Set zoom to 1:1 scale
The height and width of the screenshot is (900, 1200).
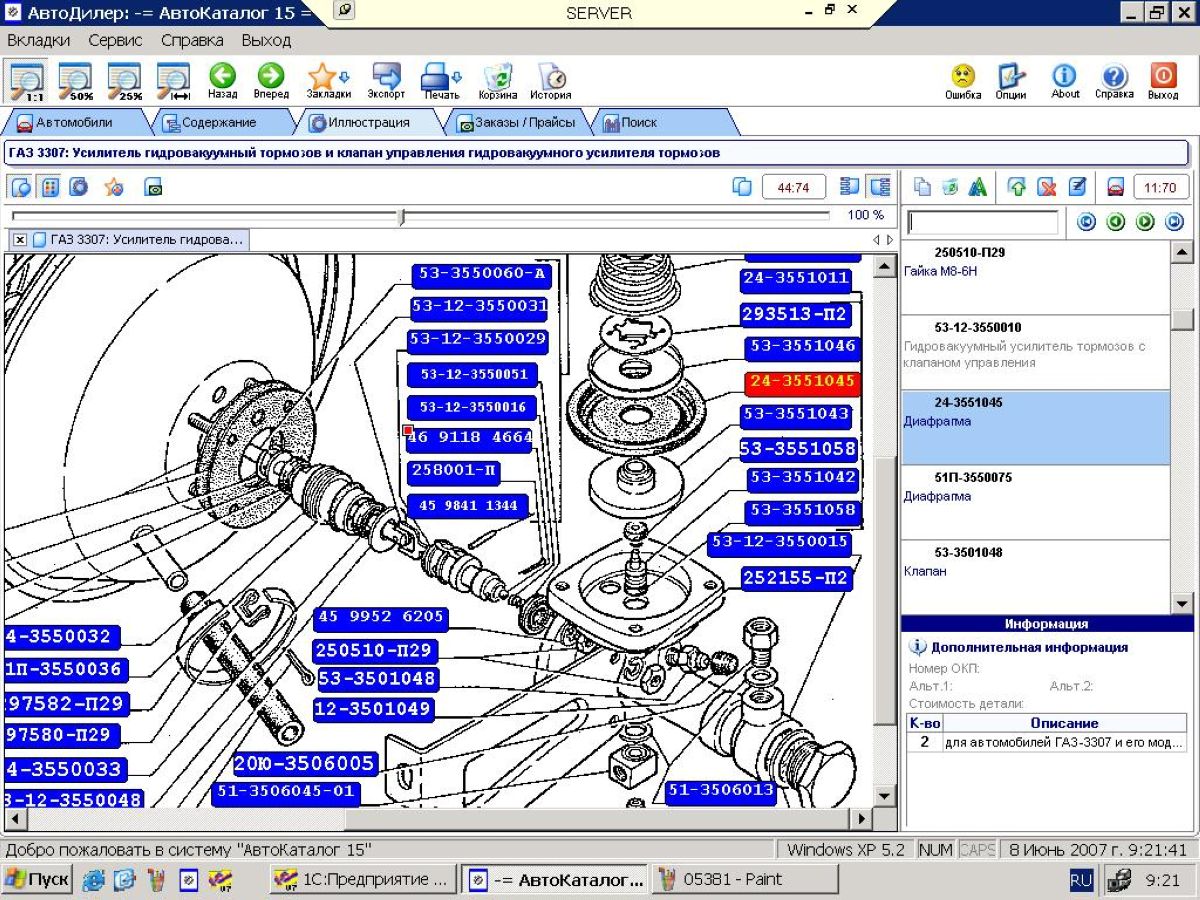pos(26,80)
